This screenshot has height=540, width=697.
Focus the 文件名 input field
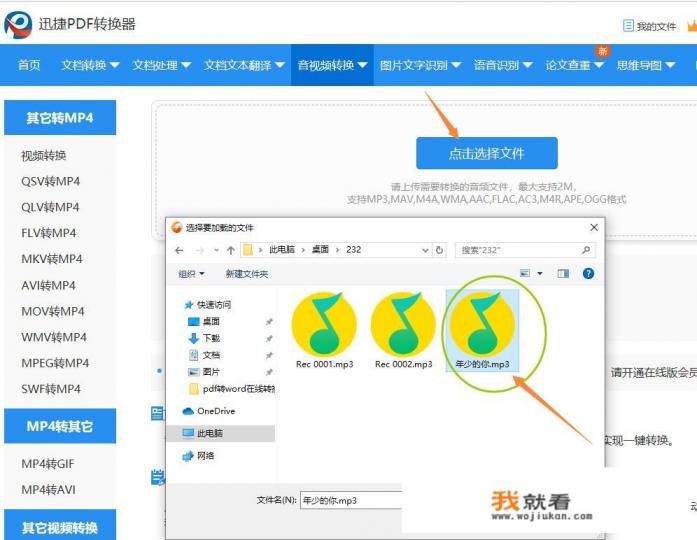coord(351,500)
